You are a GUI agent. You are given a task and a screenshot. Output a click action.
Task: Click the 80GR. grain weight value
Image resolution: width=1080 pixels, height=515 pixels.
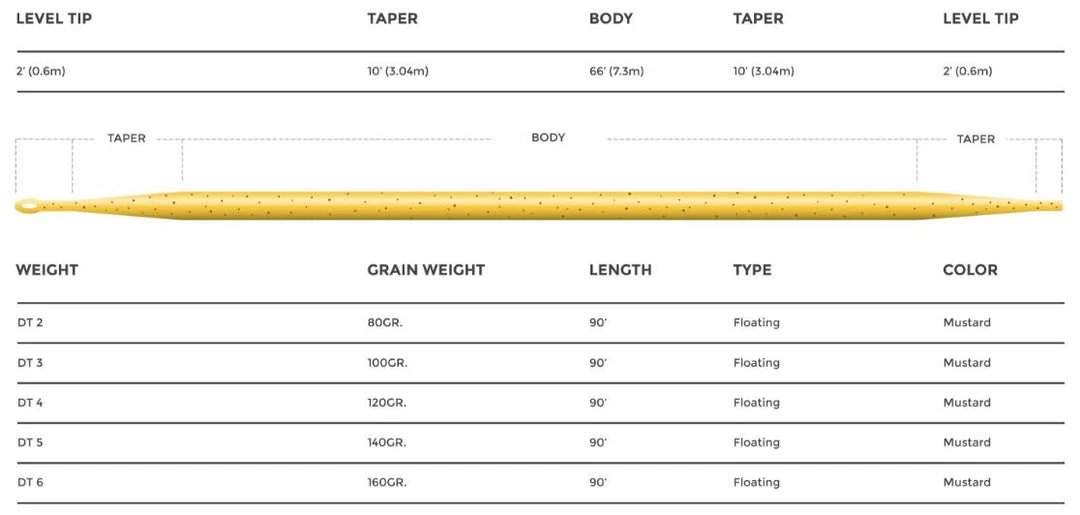click(386, 323)
